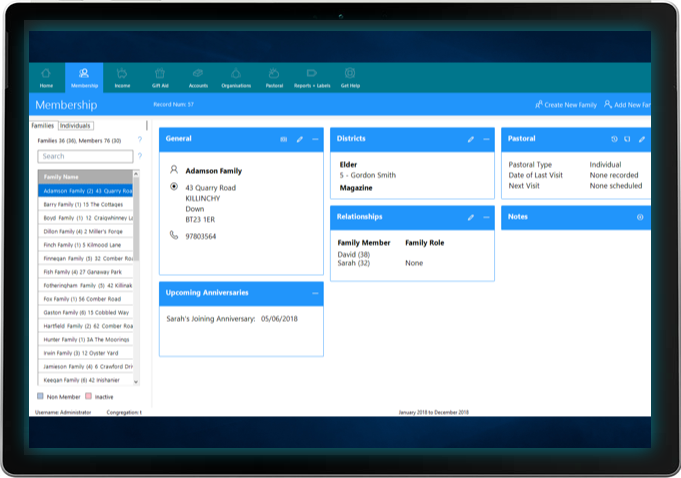Go to the Pastoral module

point(274,77)
